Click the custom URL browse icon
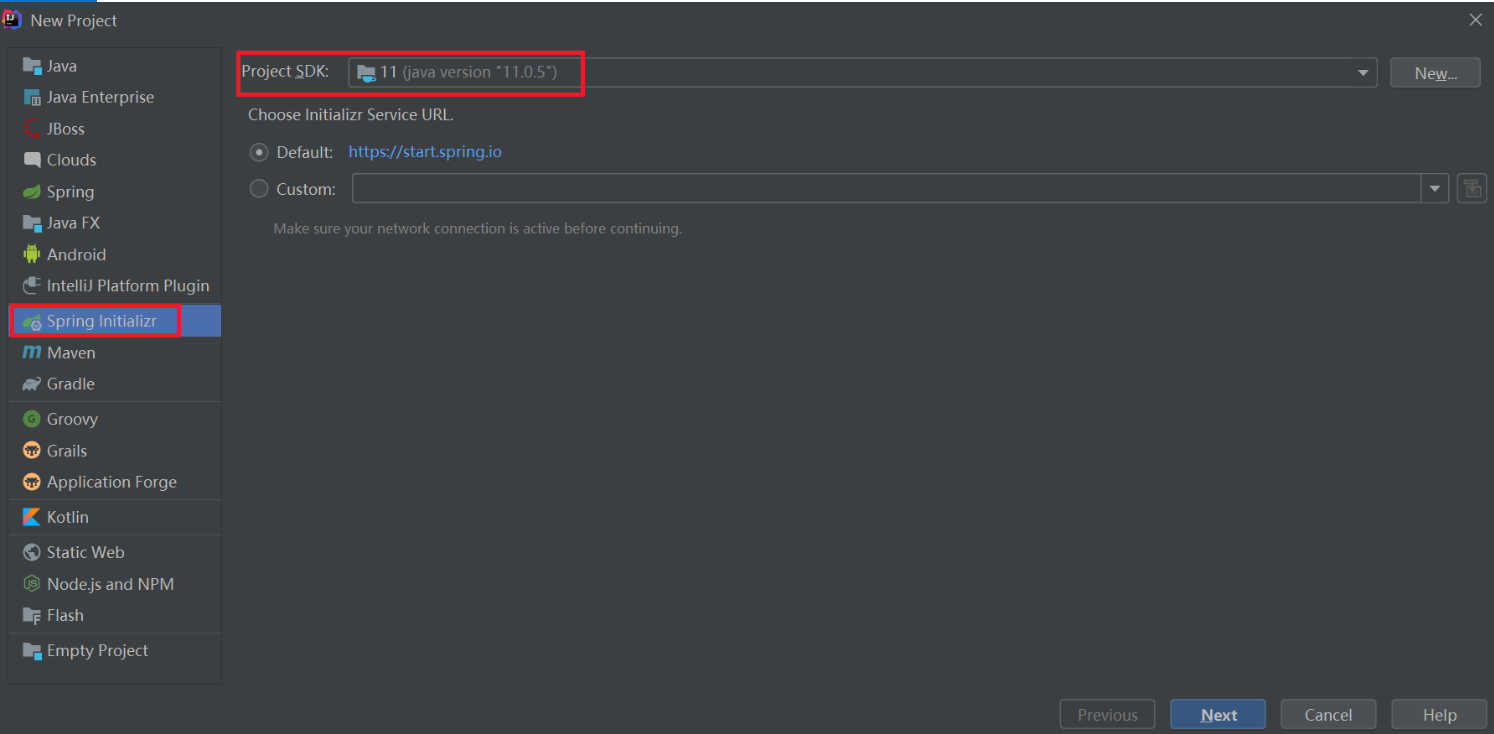 tap(1471, 188)
